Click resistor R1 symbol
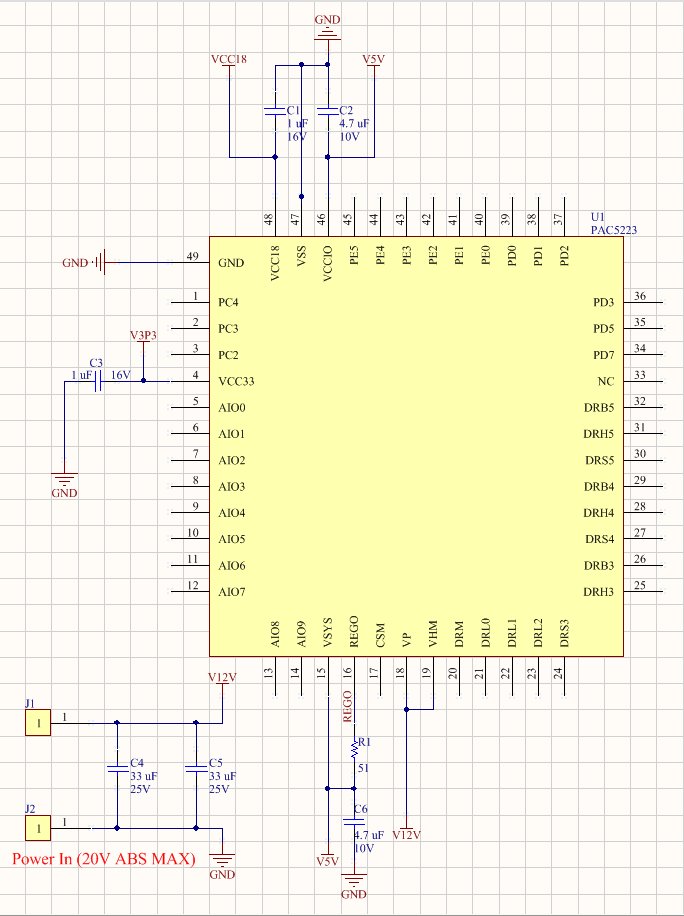 (353, 749)
